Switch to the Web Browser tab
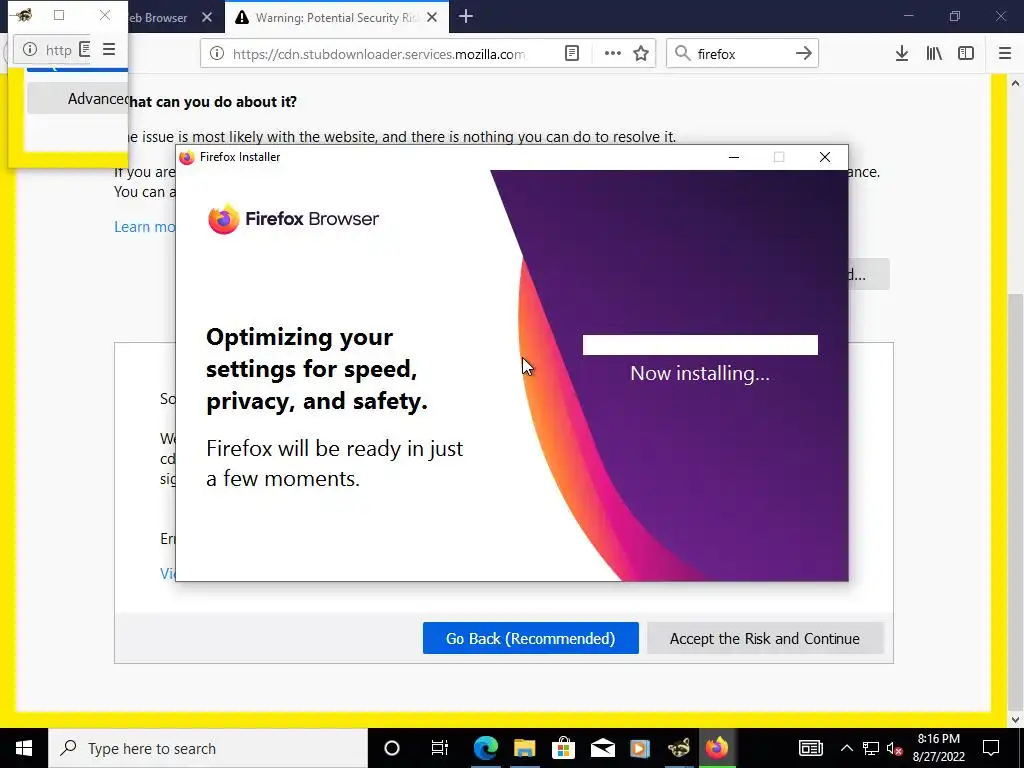 coord(158,18)
